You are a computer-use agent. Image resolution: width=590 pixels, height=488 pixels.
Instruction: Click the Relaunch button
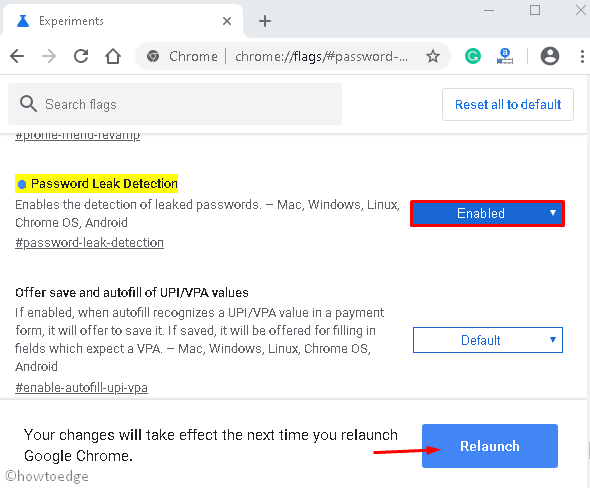pos(490,446)
